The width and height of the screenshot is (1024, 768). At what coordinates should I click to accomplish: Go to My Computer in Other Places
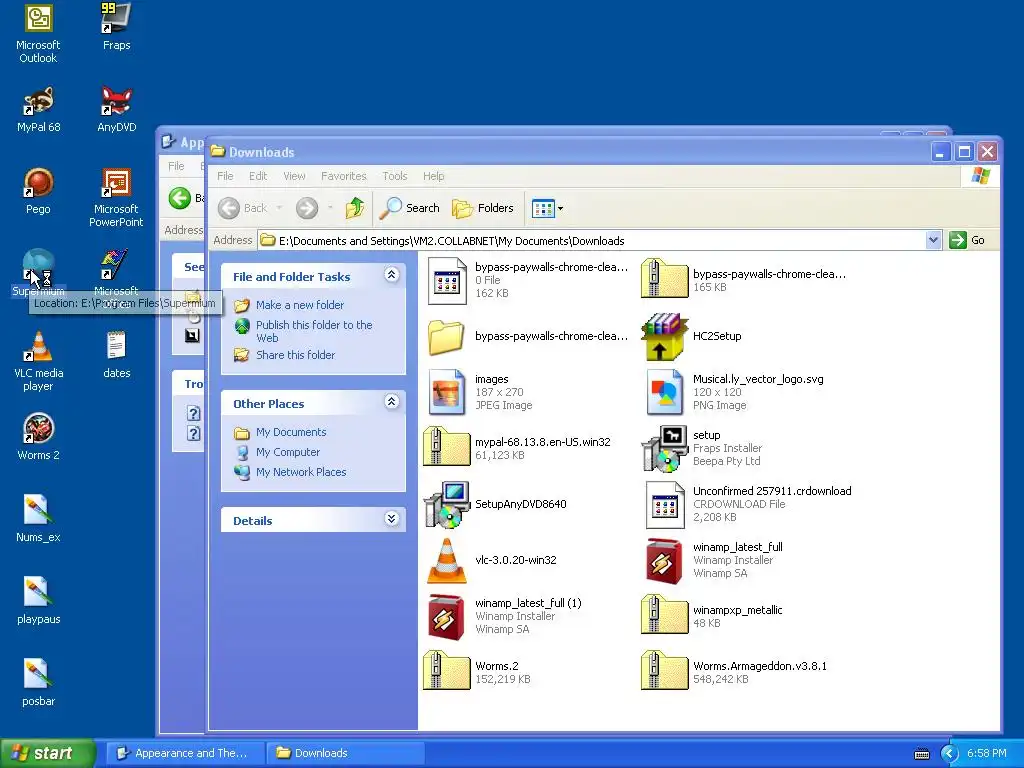287,452
